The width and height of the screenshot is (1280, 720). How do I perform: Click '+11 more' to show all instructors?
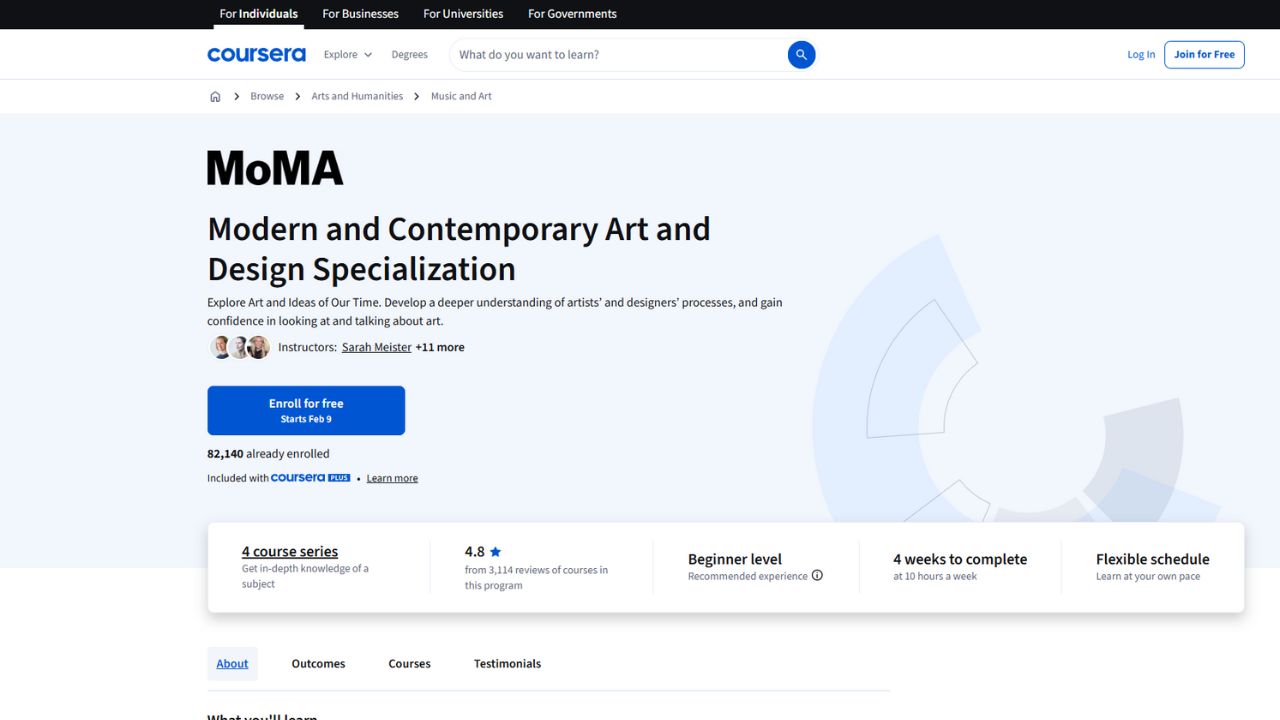click(440, 347)
